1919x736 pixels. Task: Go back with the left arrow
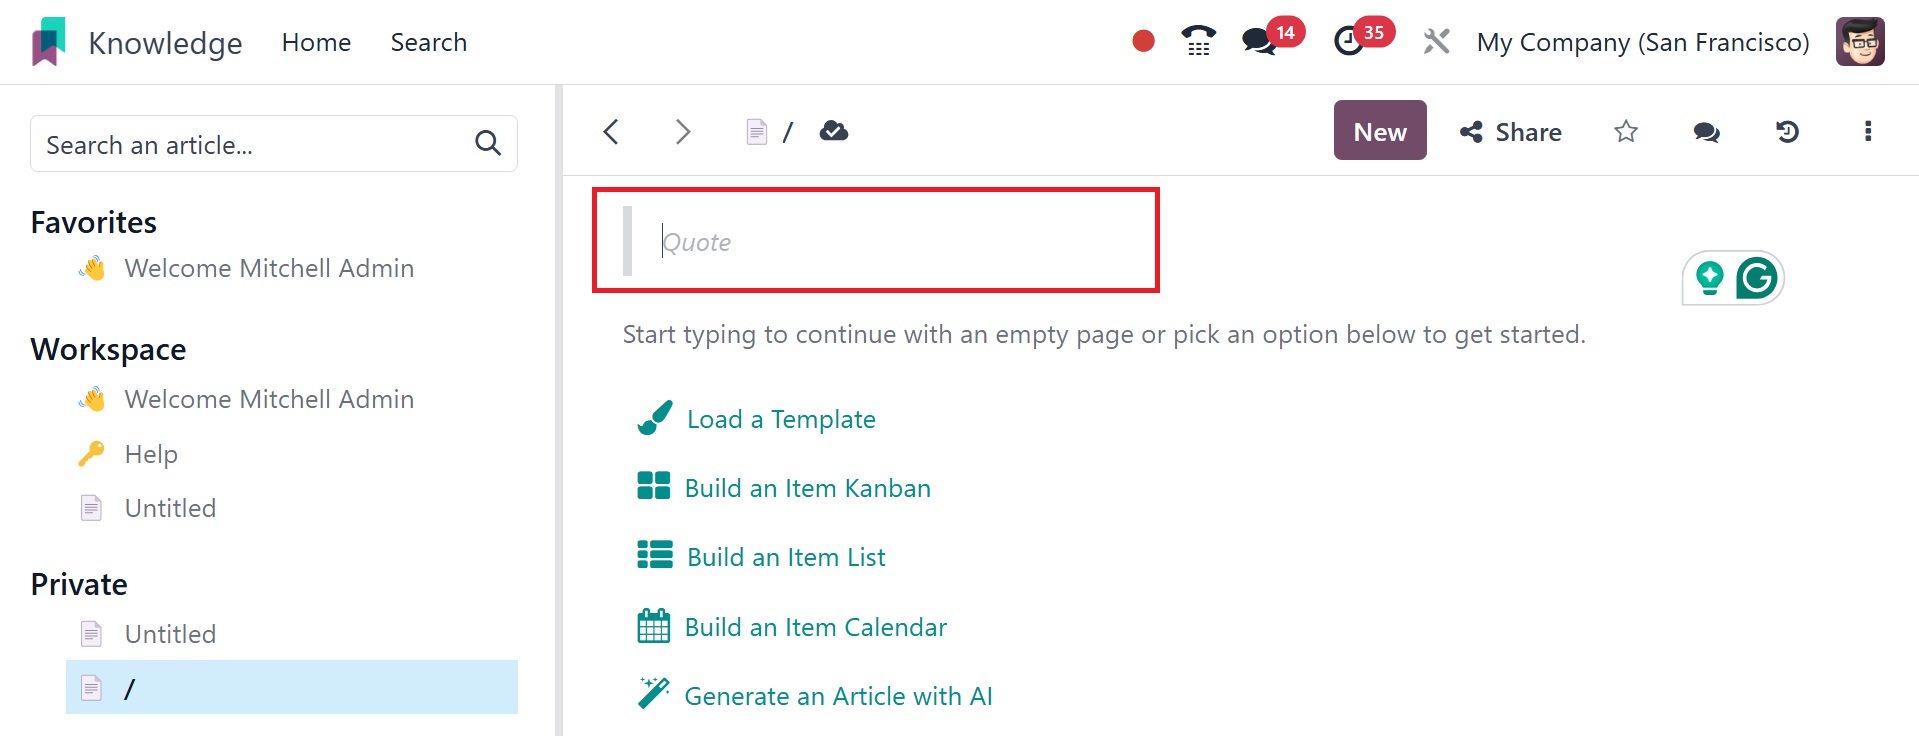pyautogui.click(x=612, y=132)
